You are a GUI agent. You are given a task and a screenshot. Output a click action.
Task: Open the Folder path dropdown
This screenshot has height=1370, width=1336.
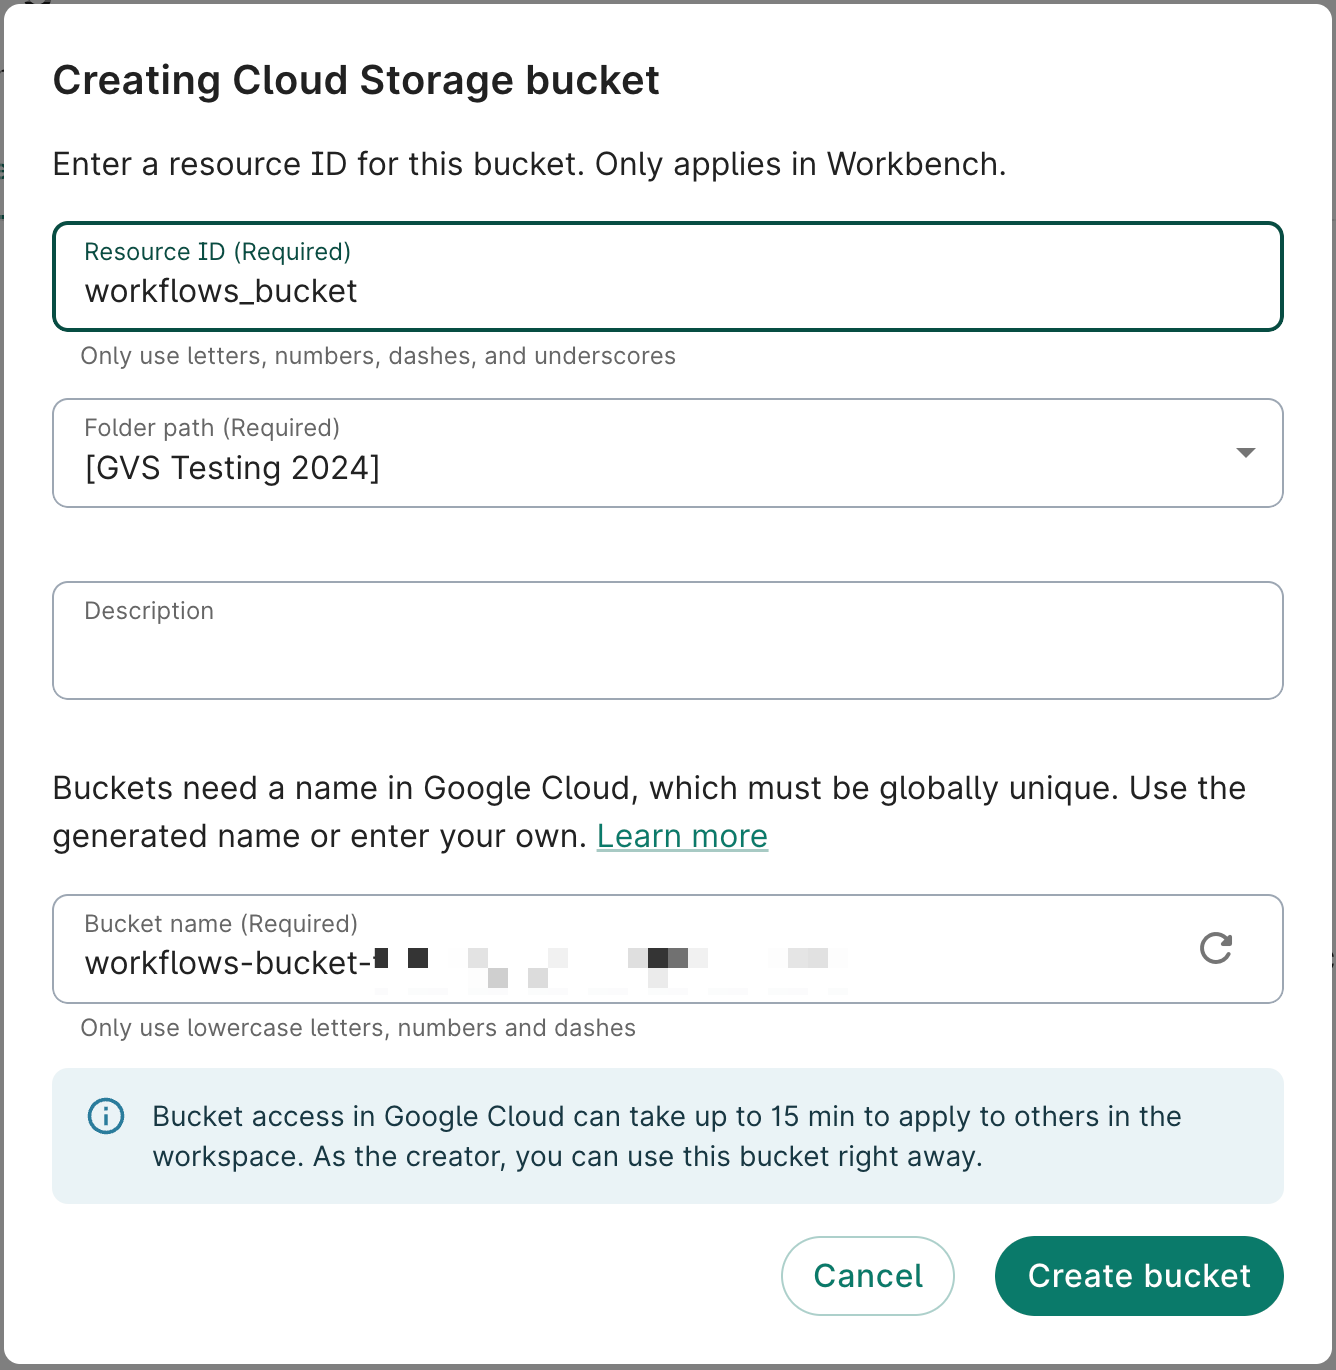click(x=668, y=453)
